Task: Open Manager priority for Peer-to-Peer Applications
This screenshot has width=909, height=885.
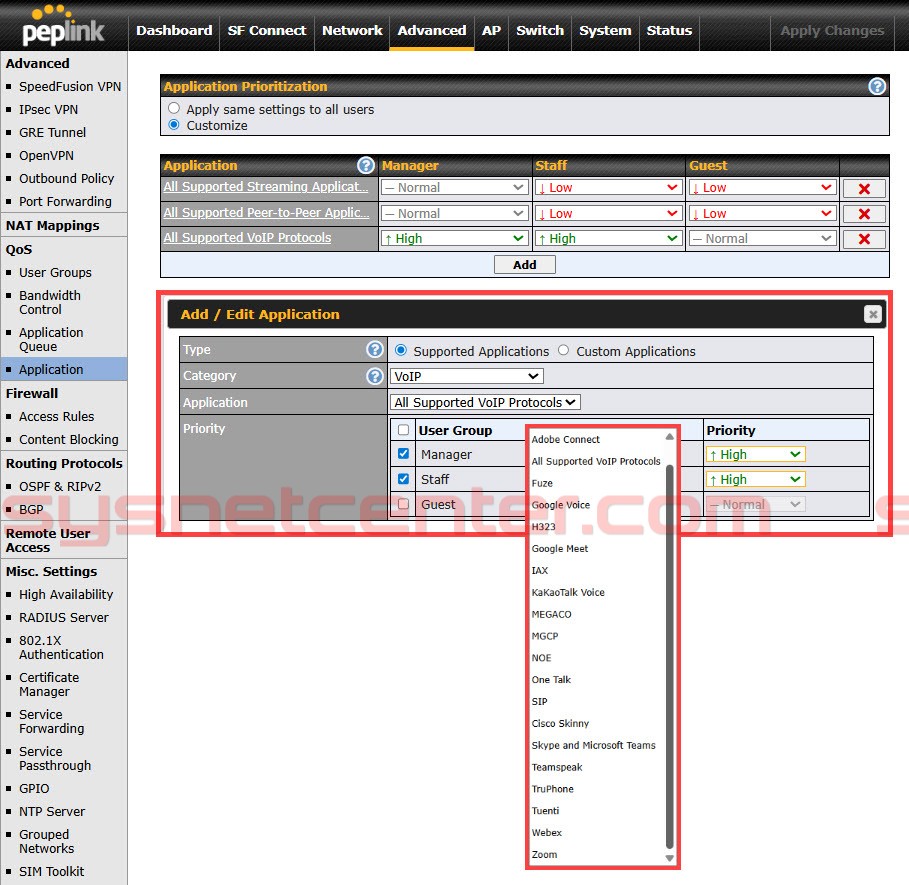Action: coord(454,214)
